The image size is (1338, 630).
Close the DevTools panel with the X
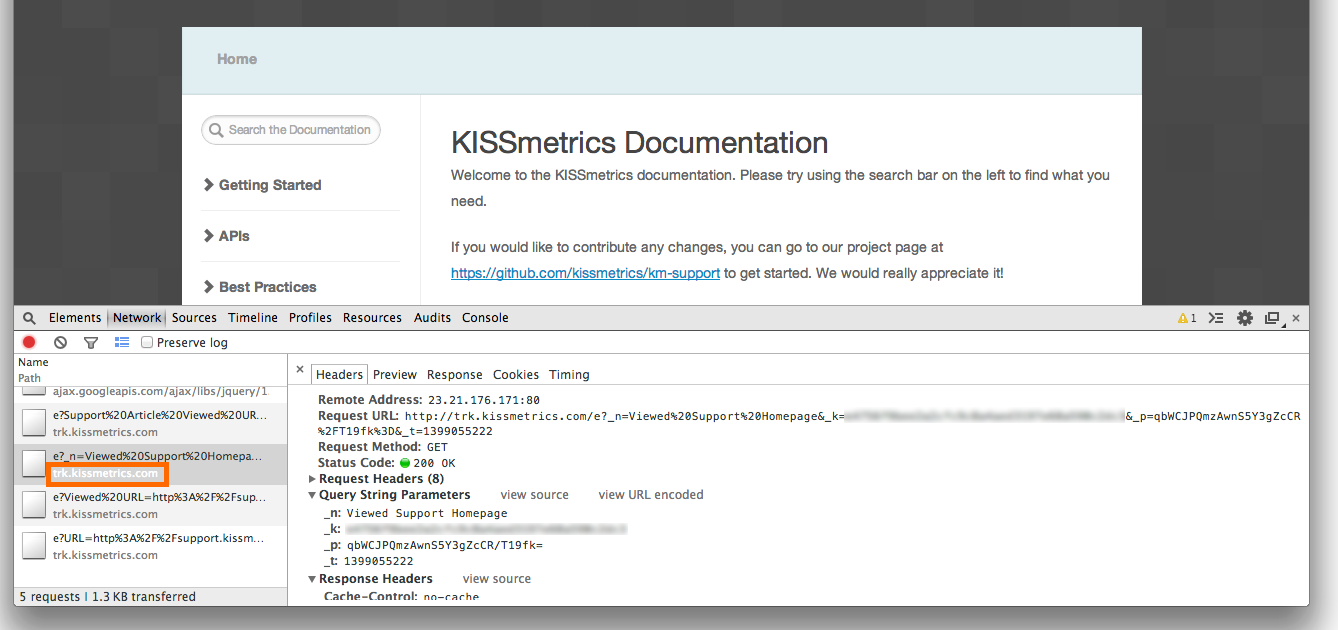(x=1296, y=318)
